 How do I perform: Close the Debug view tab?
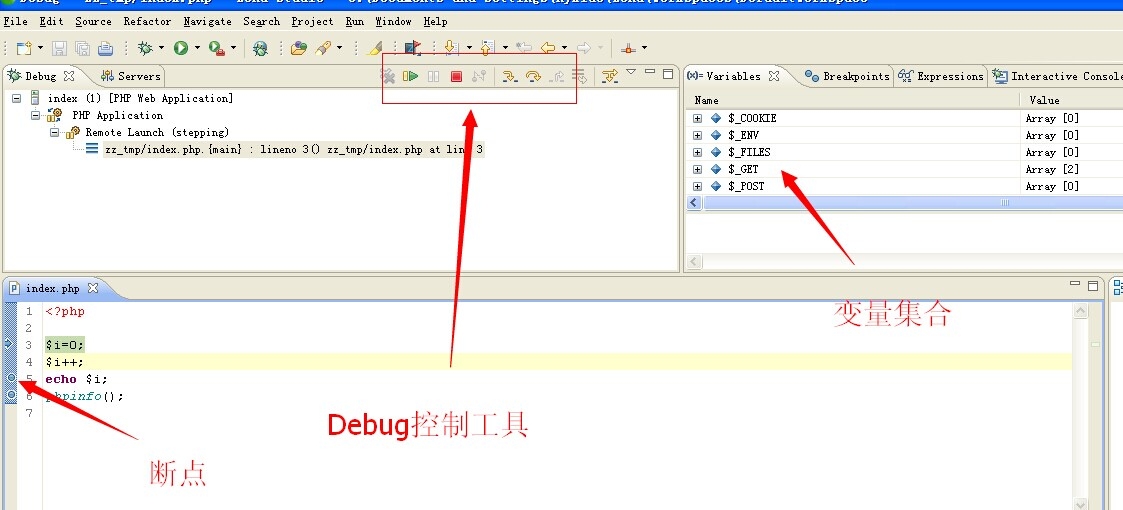(x=69, y=75)
